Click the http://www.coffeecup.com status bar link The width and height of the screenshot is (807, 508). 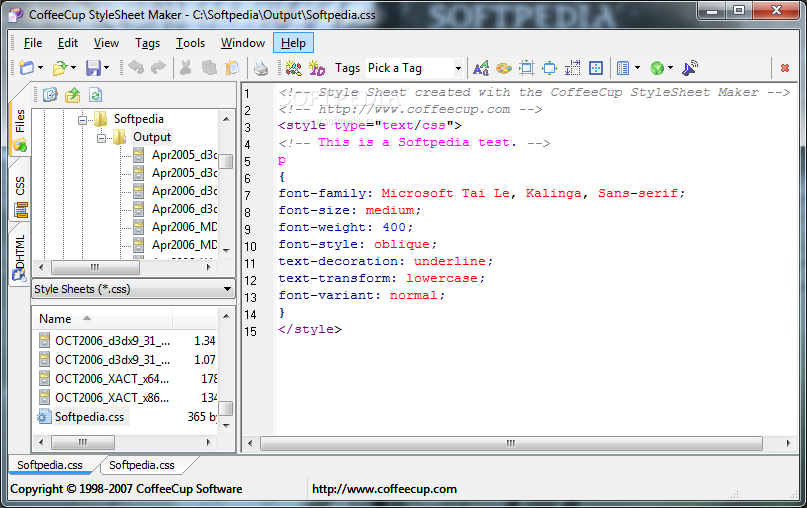point(384,489)
